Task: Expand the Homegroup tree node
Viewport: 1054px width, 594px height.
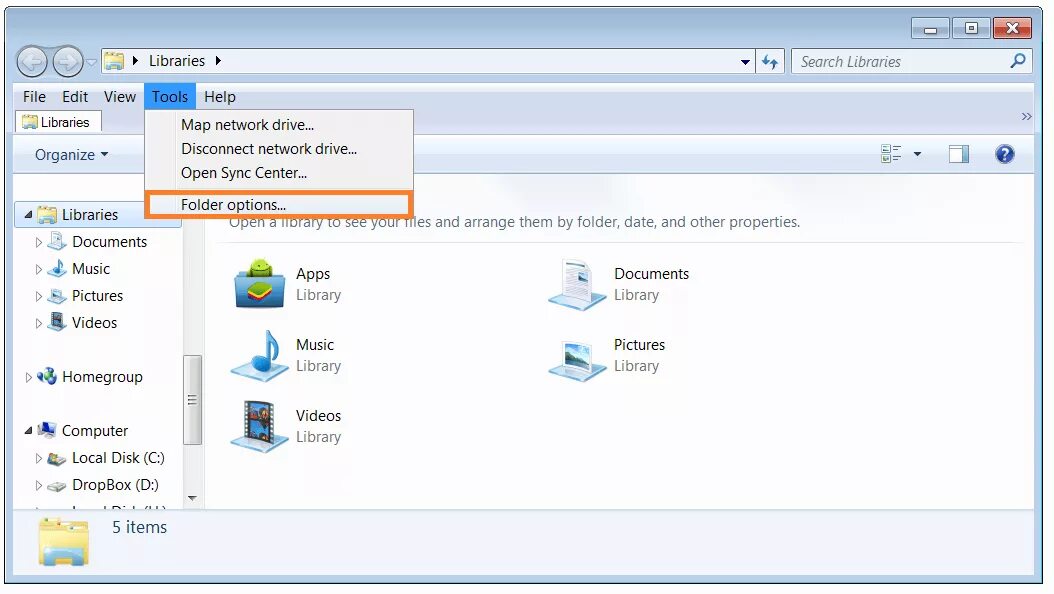Action: click(x=28, y=377)
